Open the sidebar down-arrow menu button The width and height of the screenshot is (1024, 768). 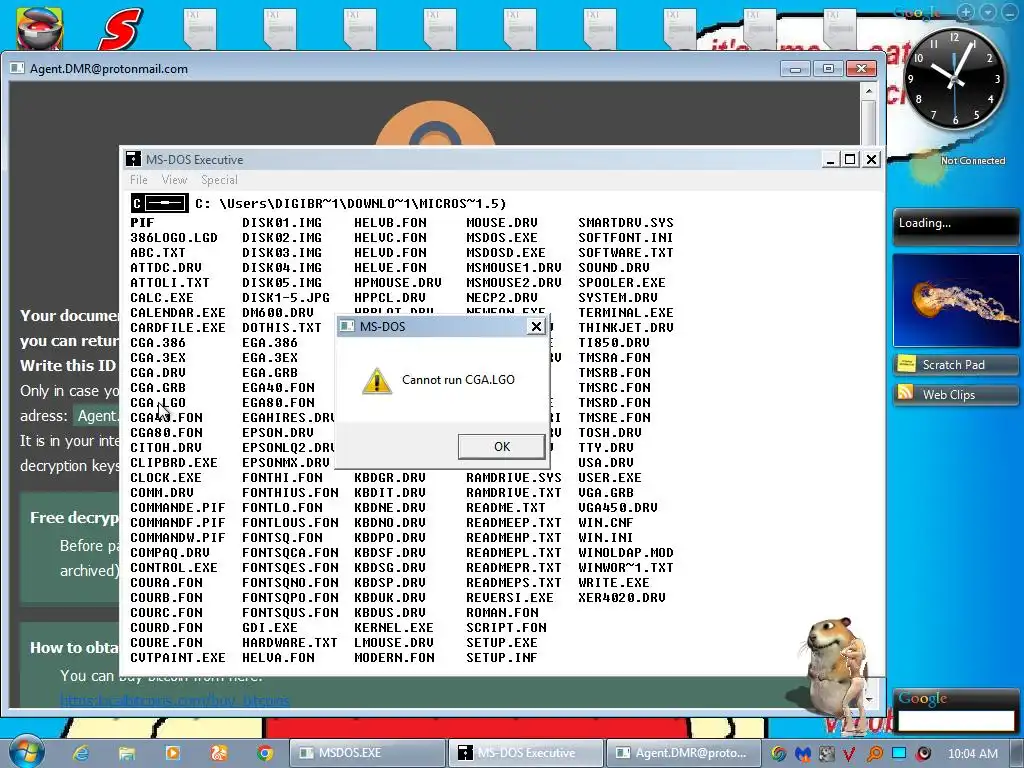pos(988,12)
